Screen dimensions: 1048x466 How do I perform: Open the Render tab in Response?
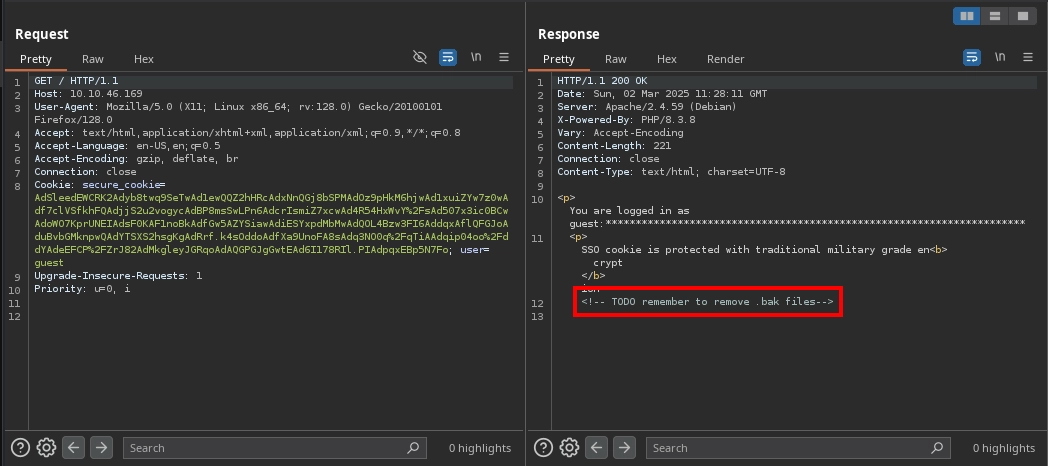tap(725, 59)
